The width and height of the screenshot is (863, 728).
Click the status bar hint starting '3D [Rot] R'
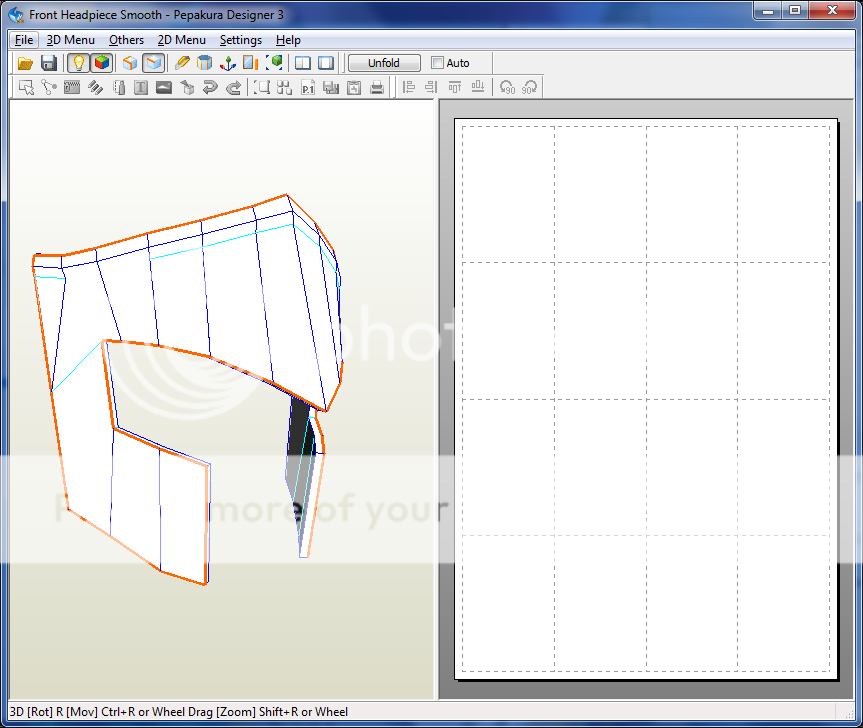click(x=179, y=711)
